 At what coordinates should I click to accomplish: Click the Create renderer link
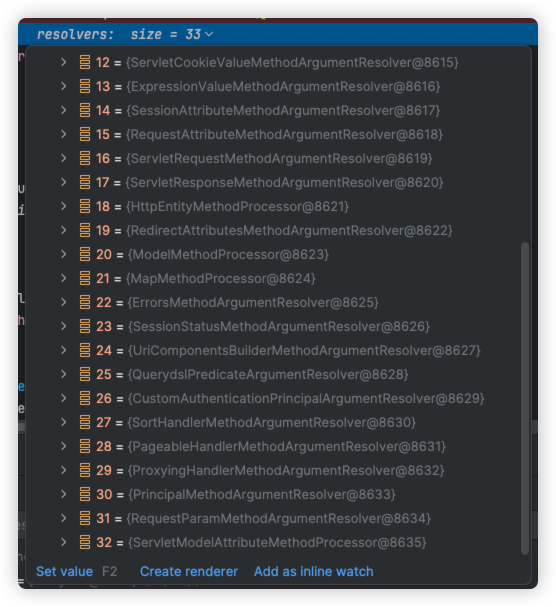tap(189, 571)
